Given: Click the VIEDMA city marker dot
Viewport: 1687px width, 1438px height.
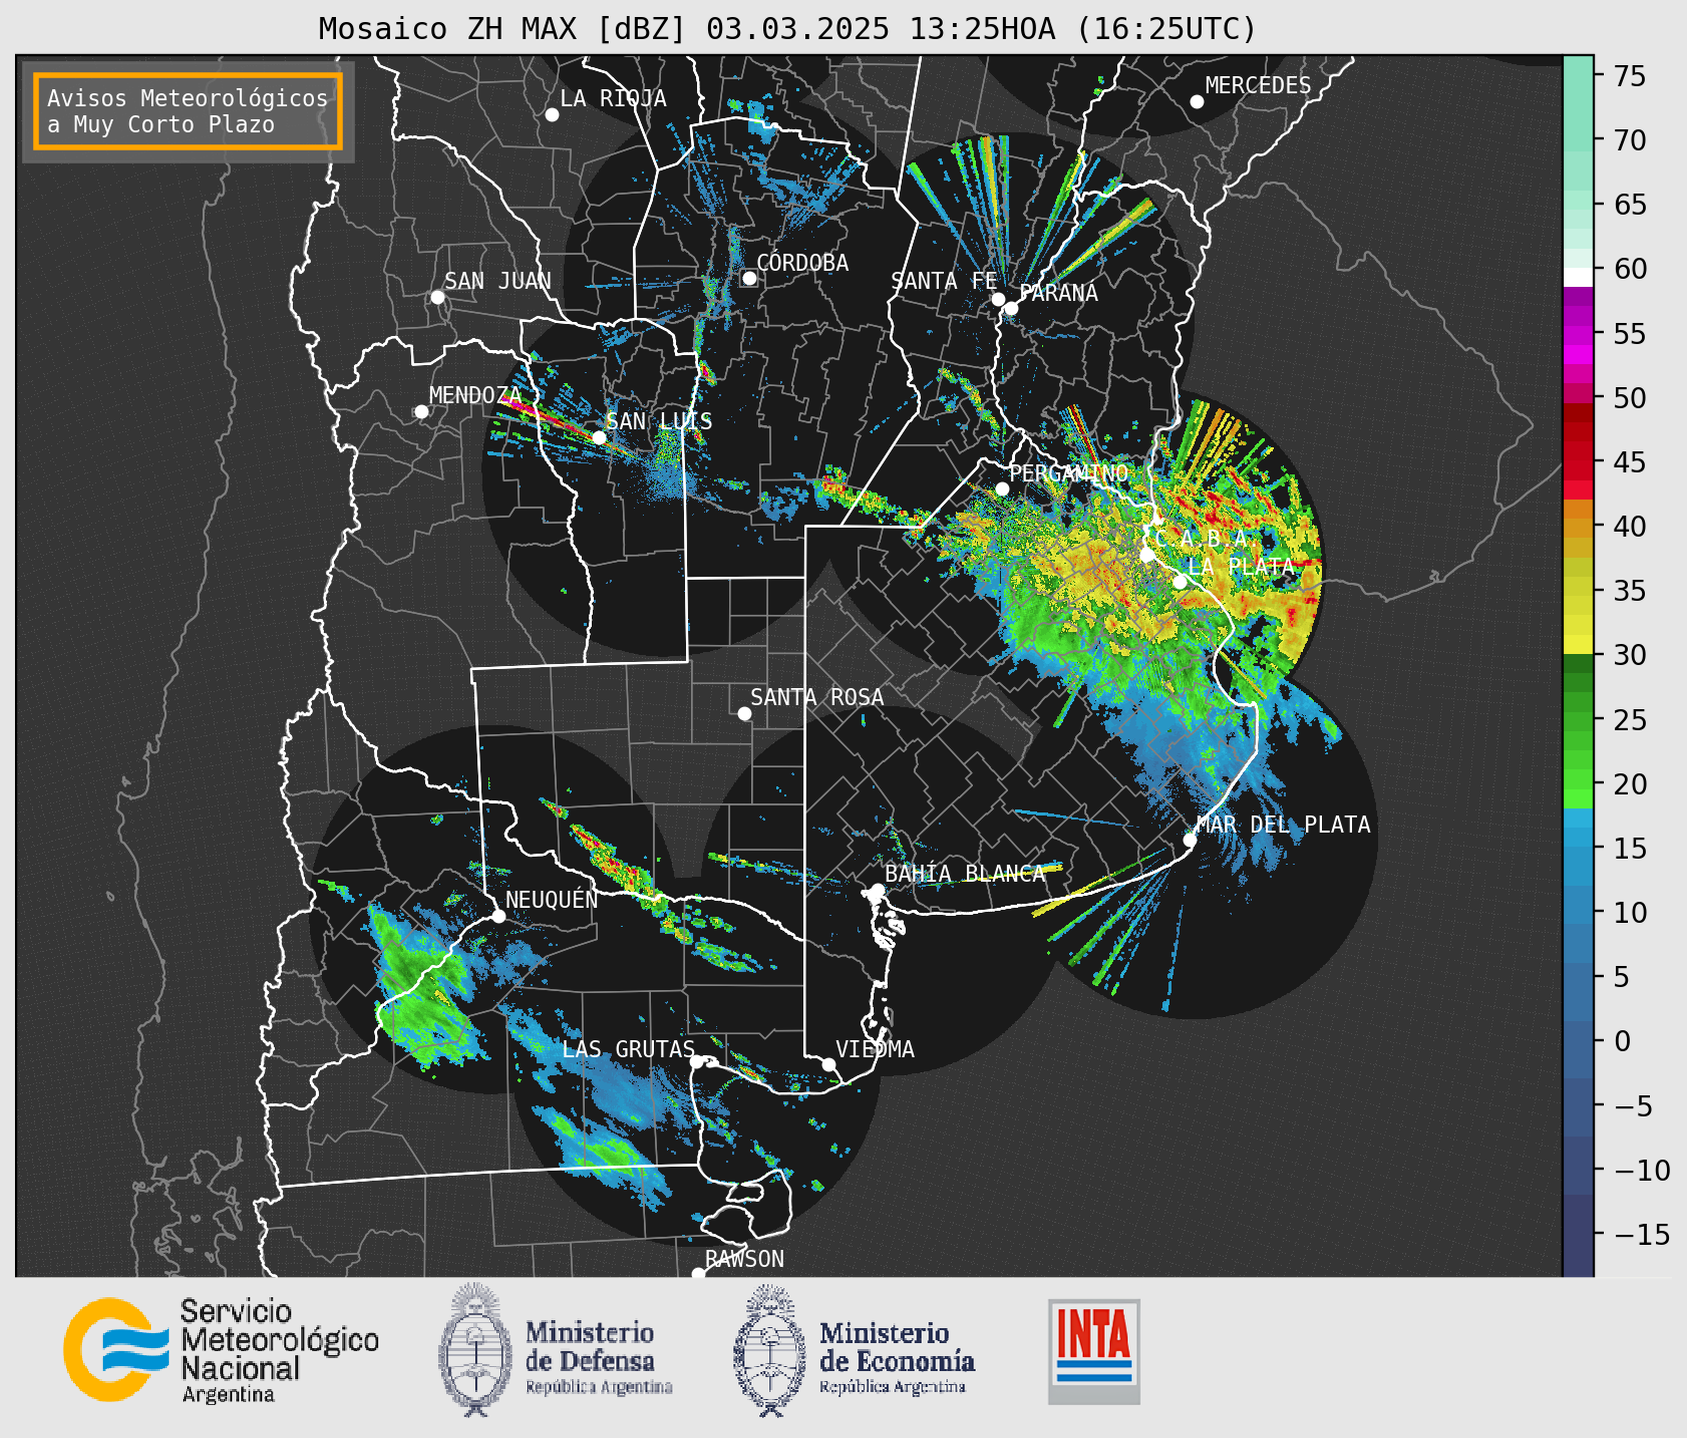Looking at the screenshot, I should 829,1064.
